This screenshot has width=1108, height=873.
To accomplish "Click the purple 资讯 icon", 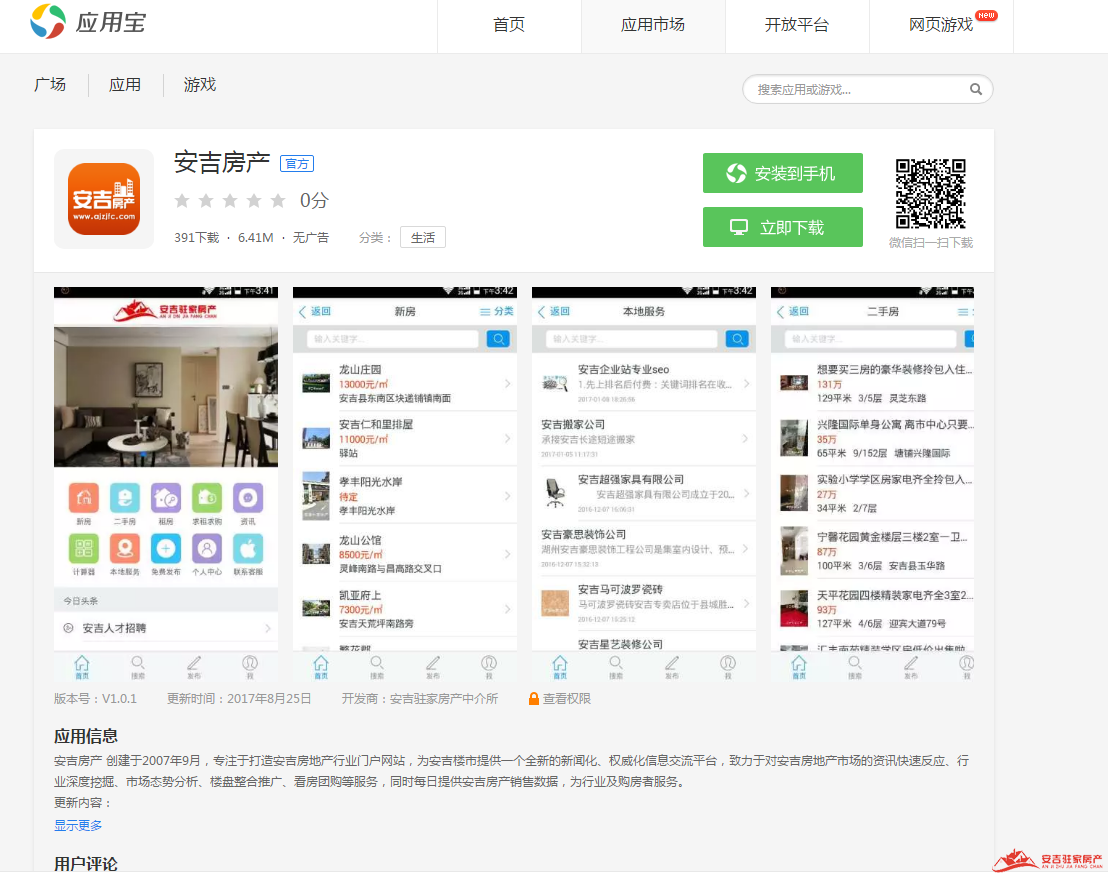I will click(248, 498).
